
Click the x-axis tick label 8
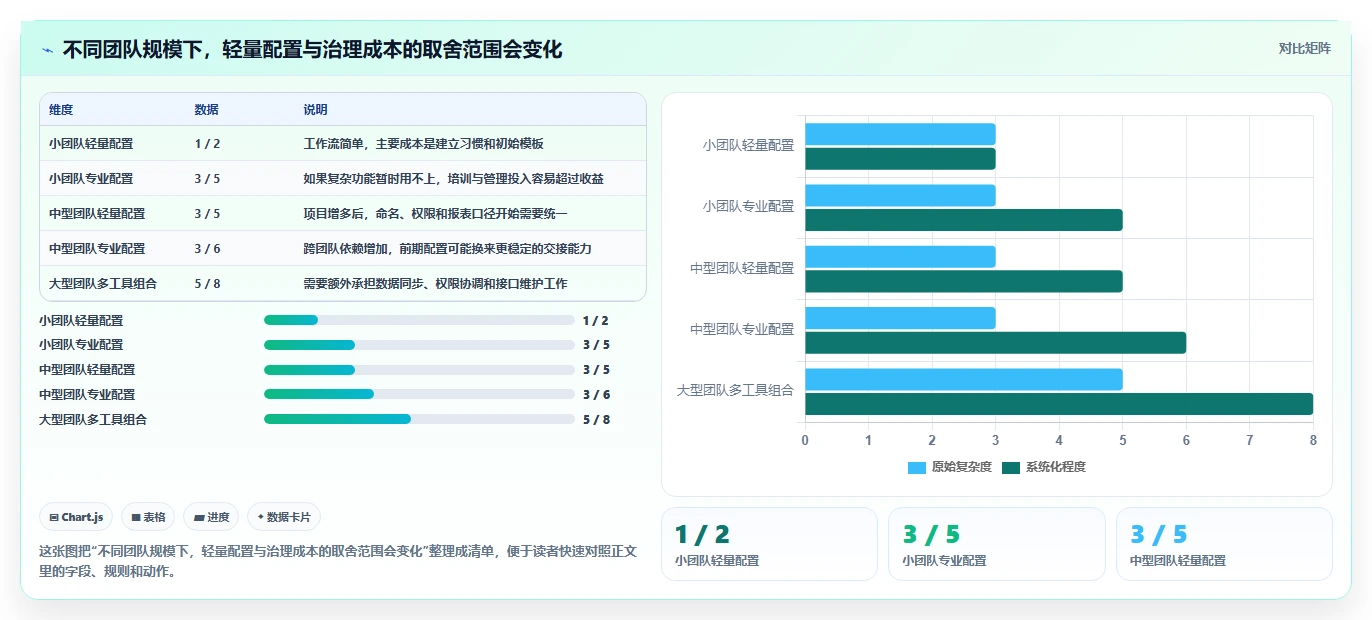(x=1313, y=440)
